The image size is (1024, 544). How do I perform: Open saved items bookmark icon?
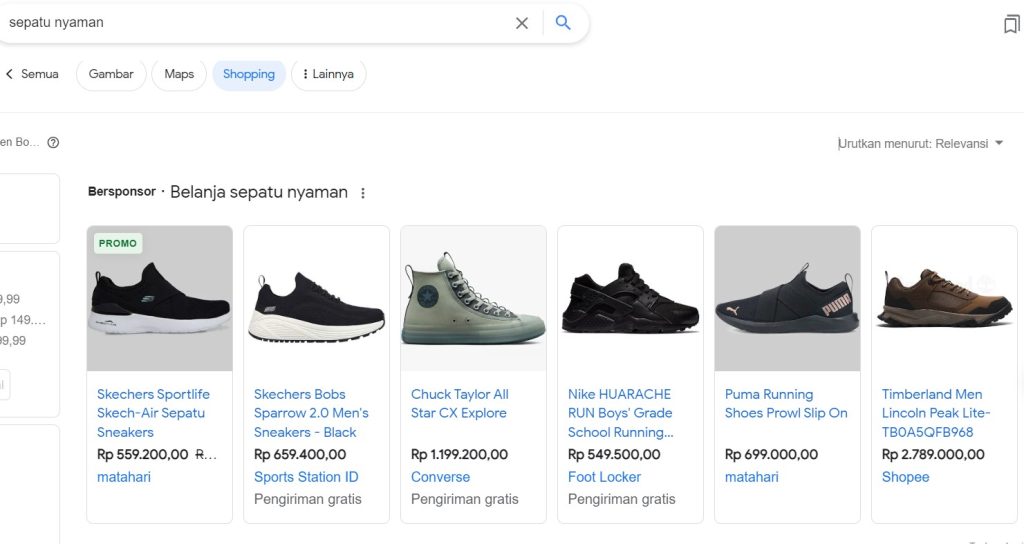point(1012,25)
